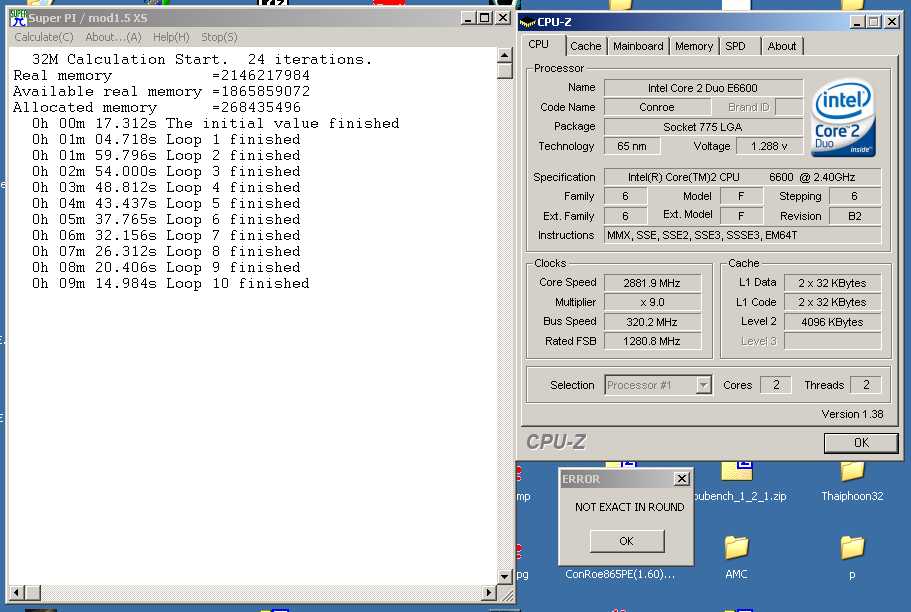
Task: Open the Stop(S) menu in Super PI
Action: pos(219,37)
